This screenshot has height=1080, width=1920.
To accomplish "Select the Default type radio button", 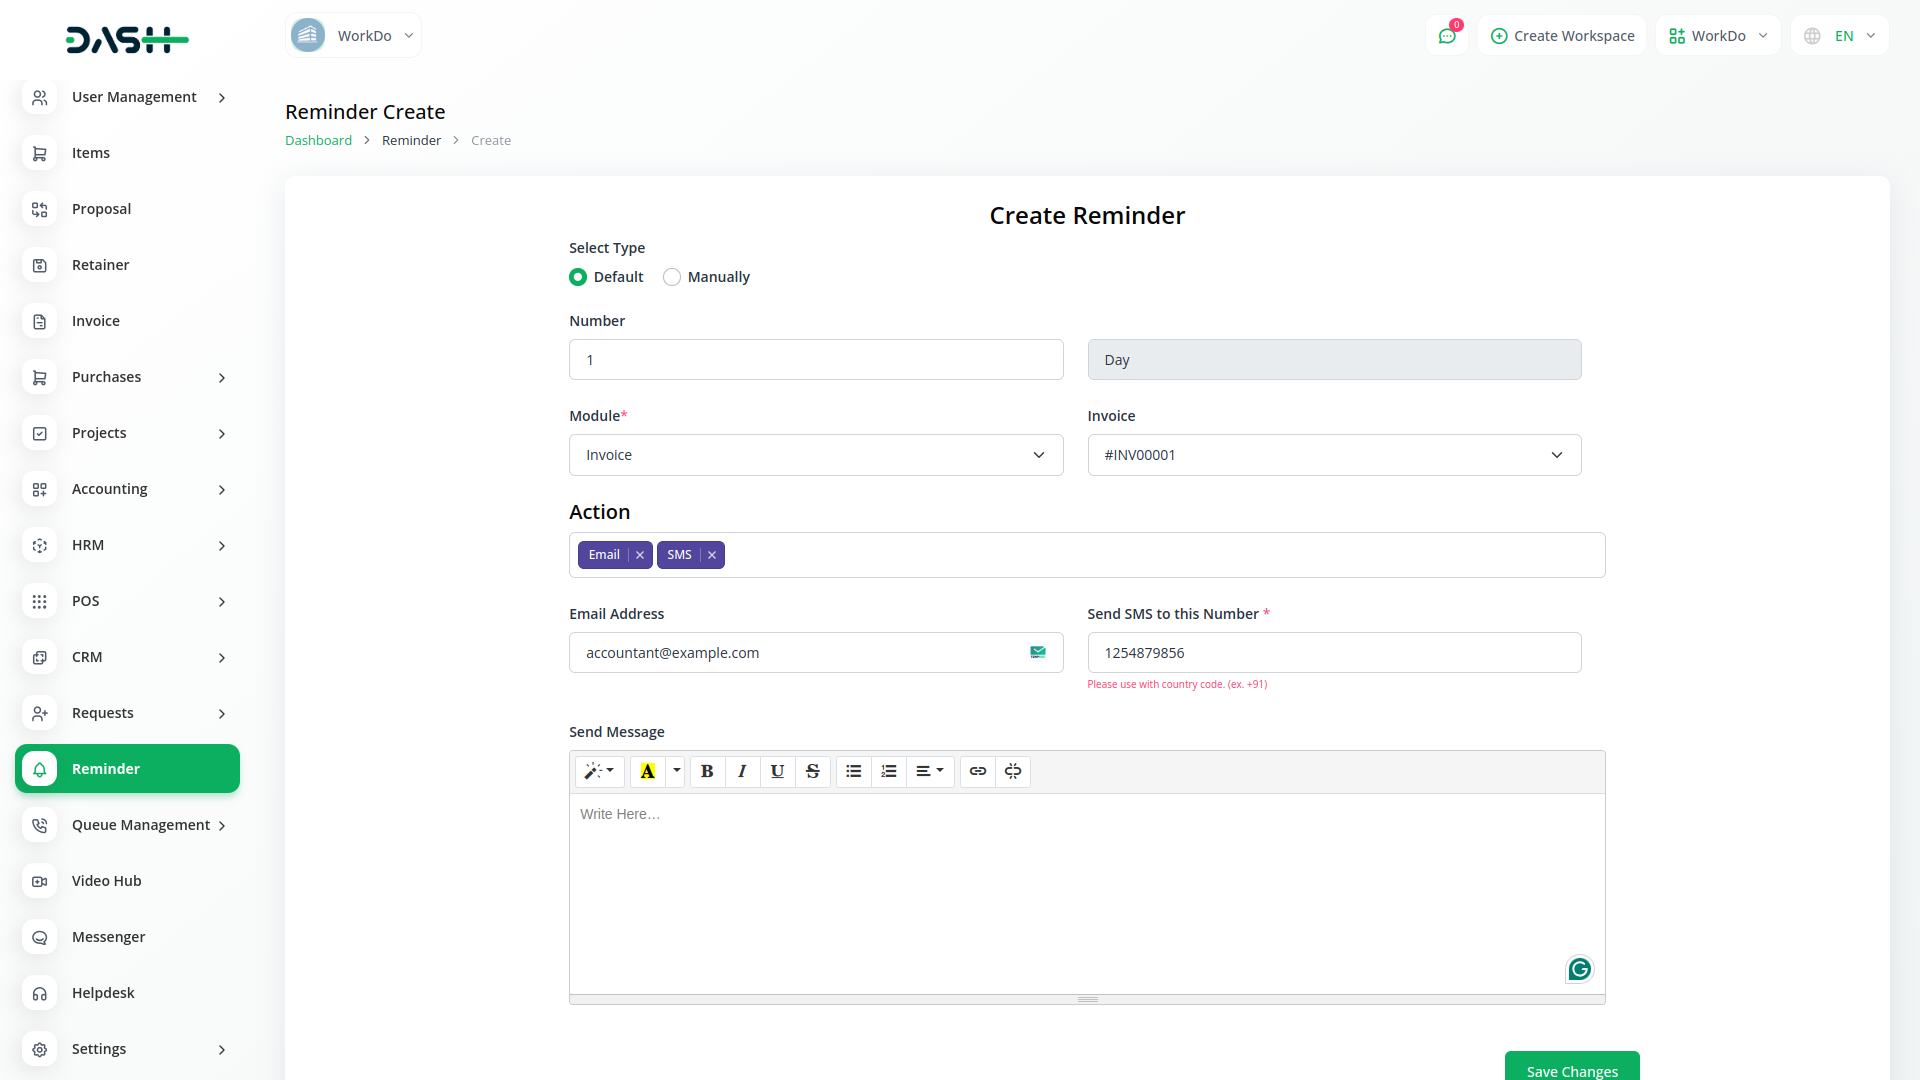I will pos(578,277).
